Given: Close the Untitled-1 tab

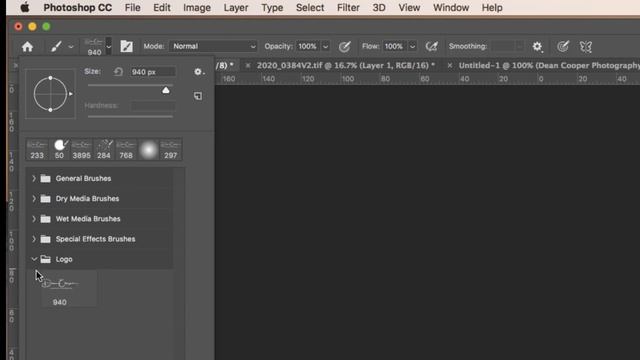Looking at the screenshot, I should tap(449, 65).
